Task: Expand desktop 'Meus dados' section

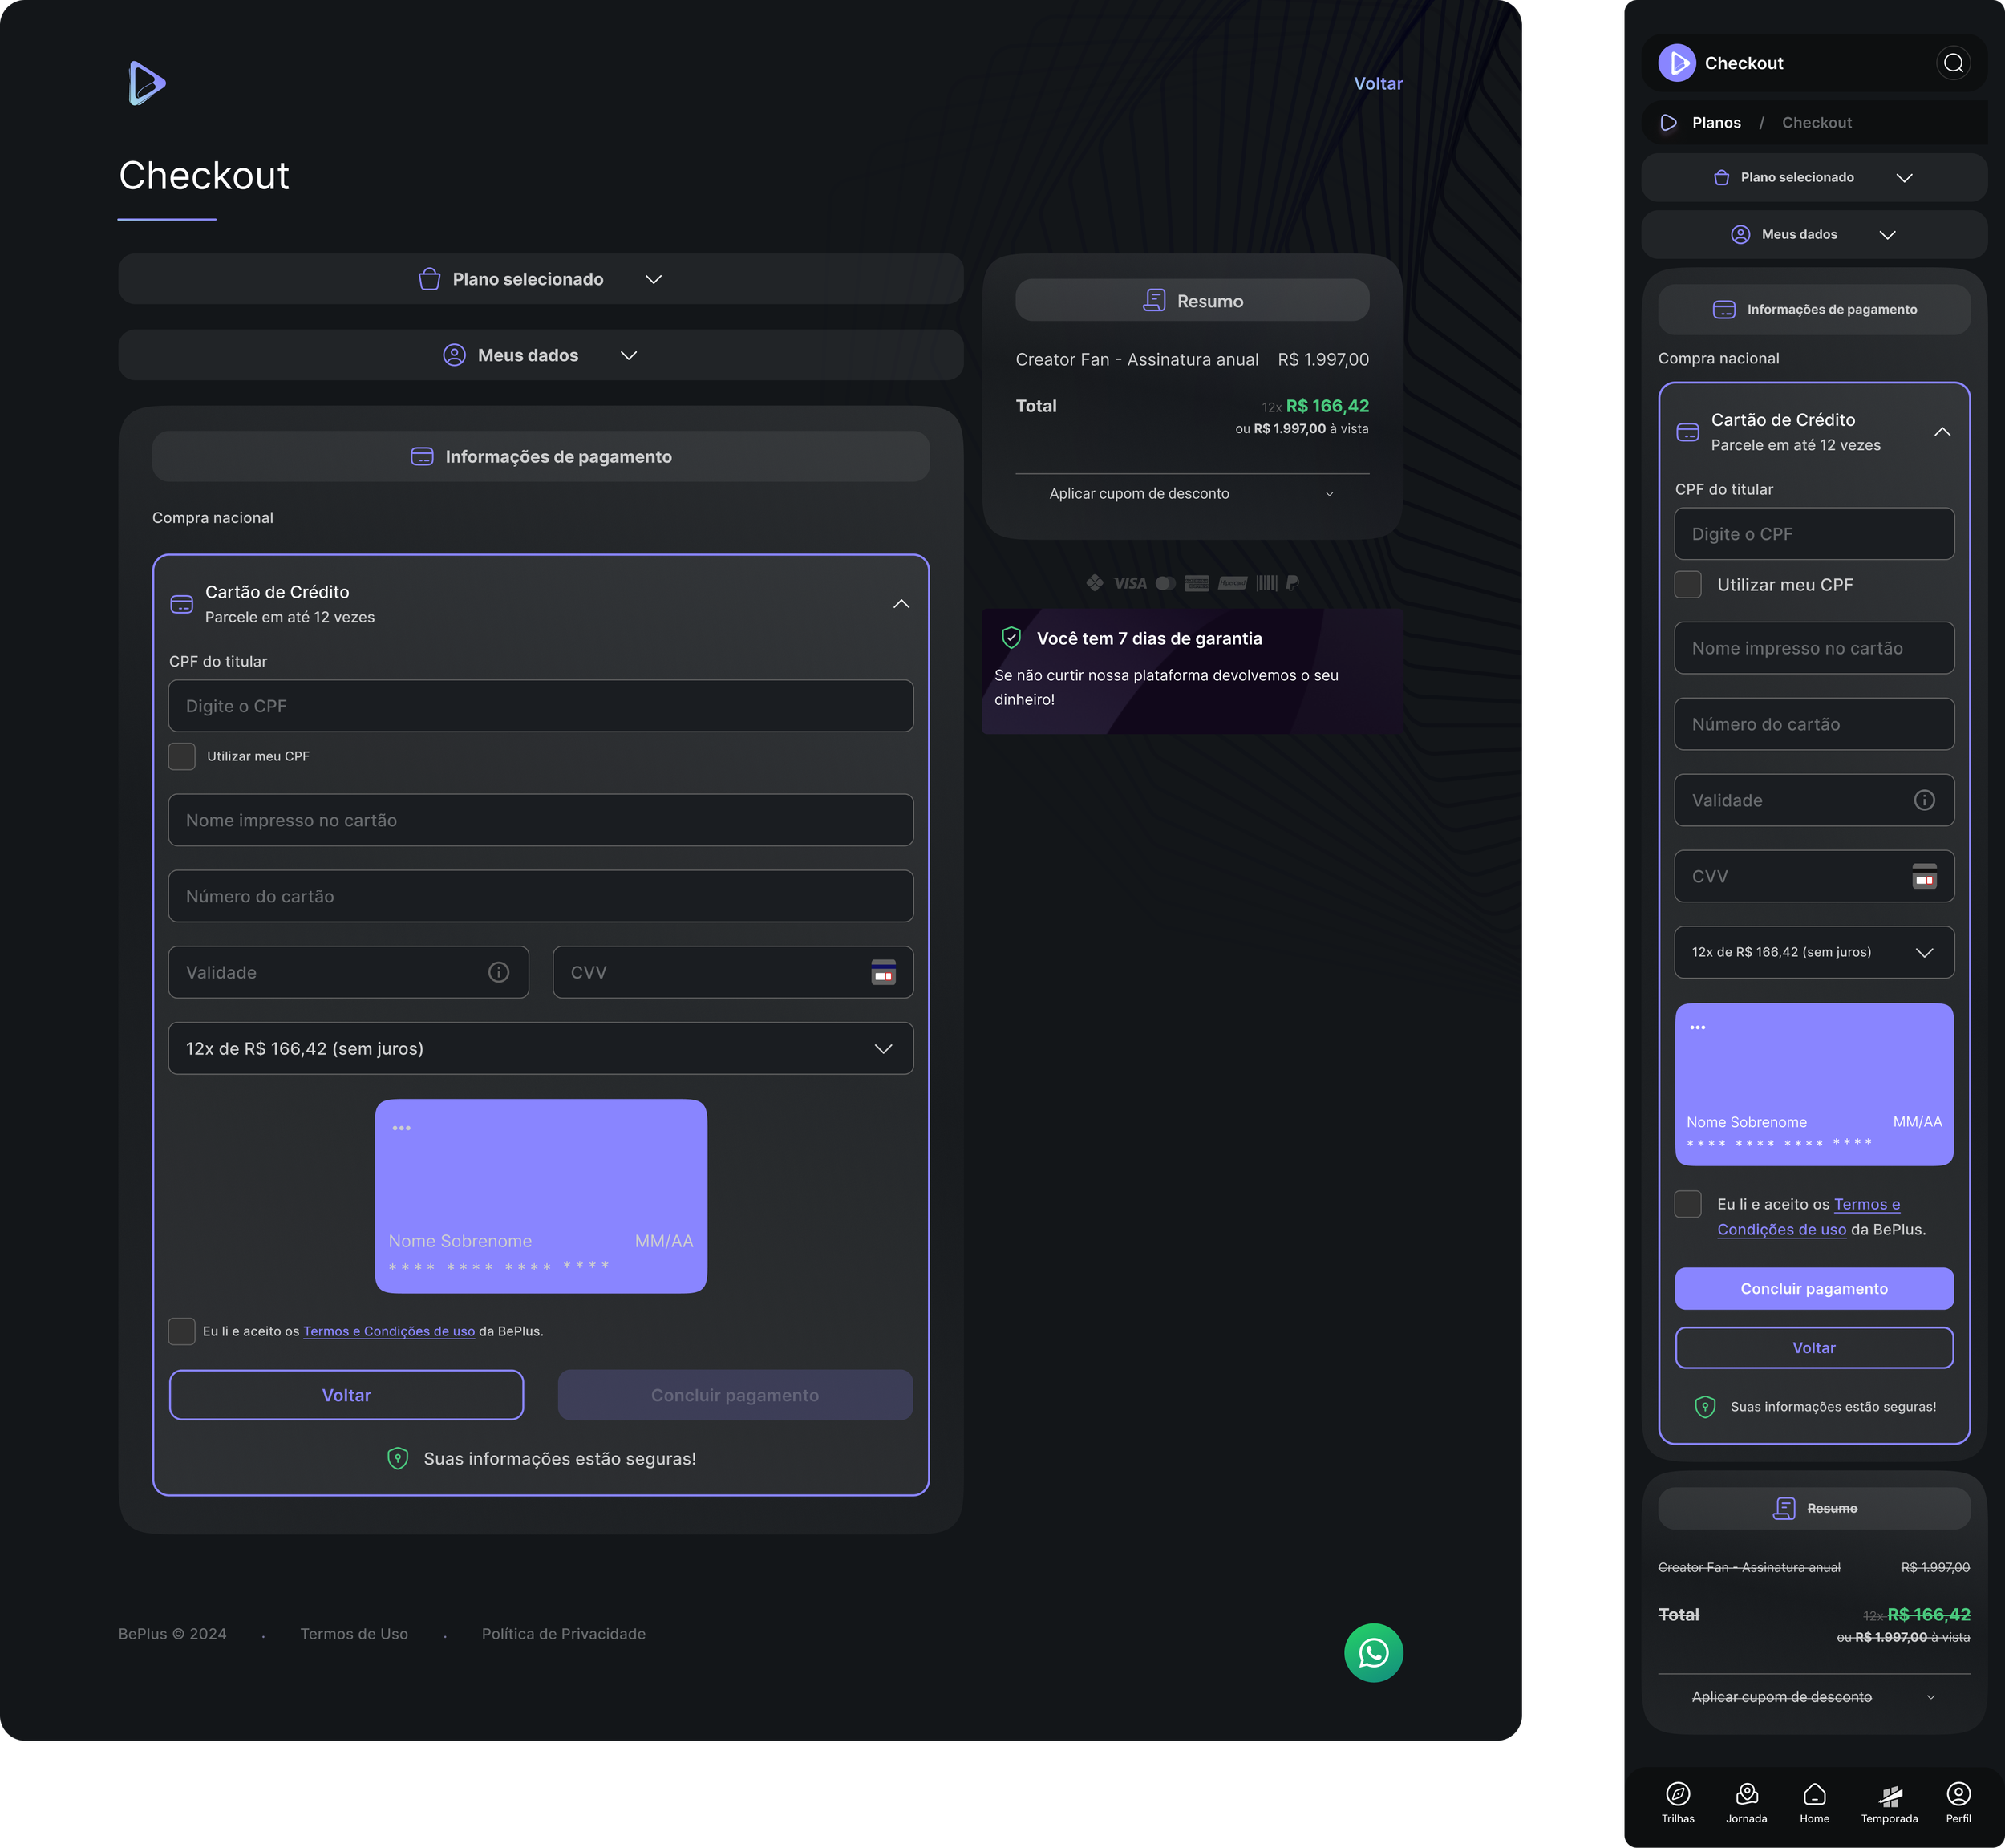Action: 541,355
